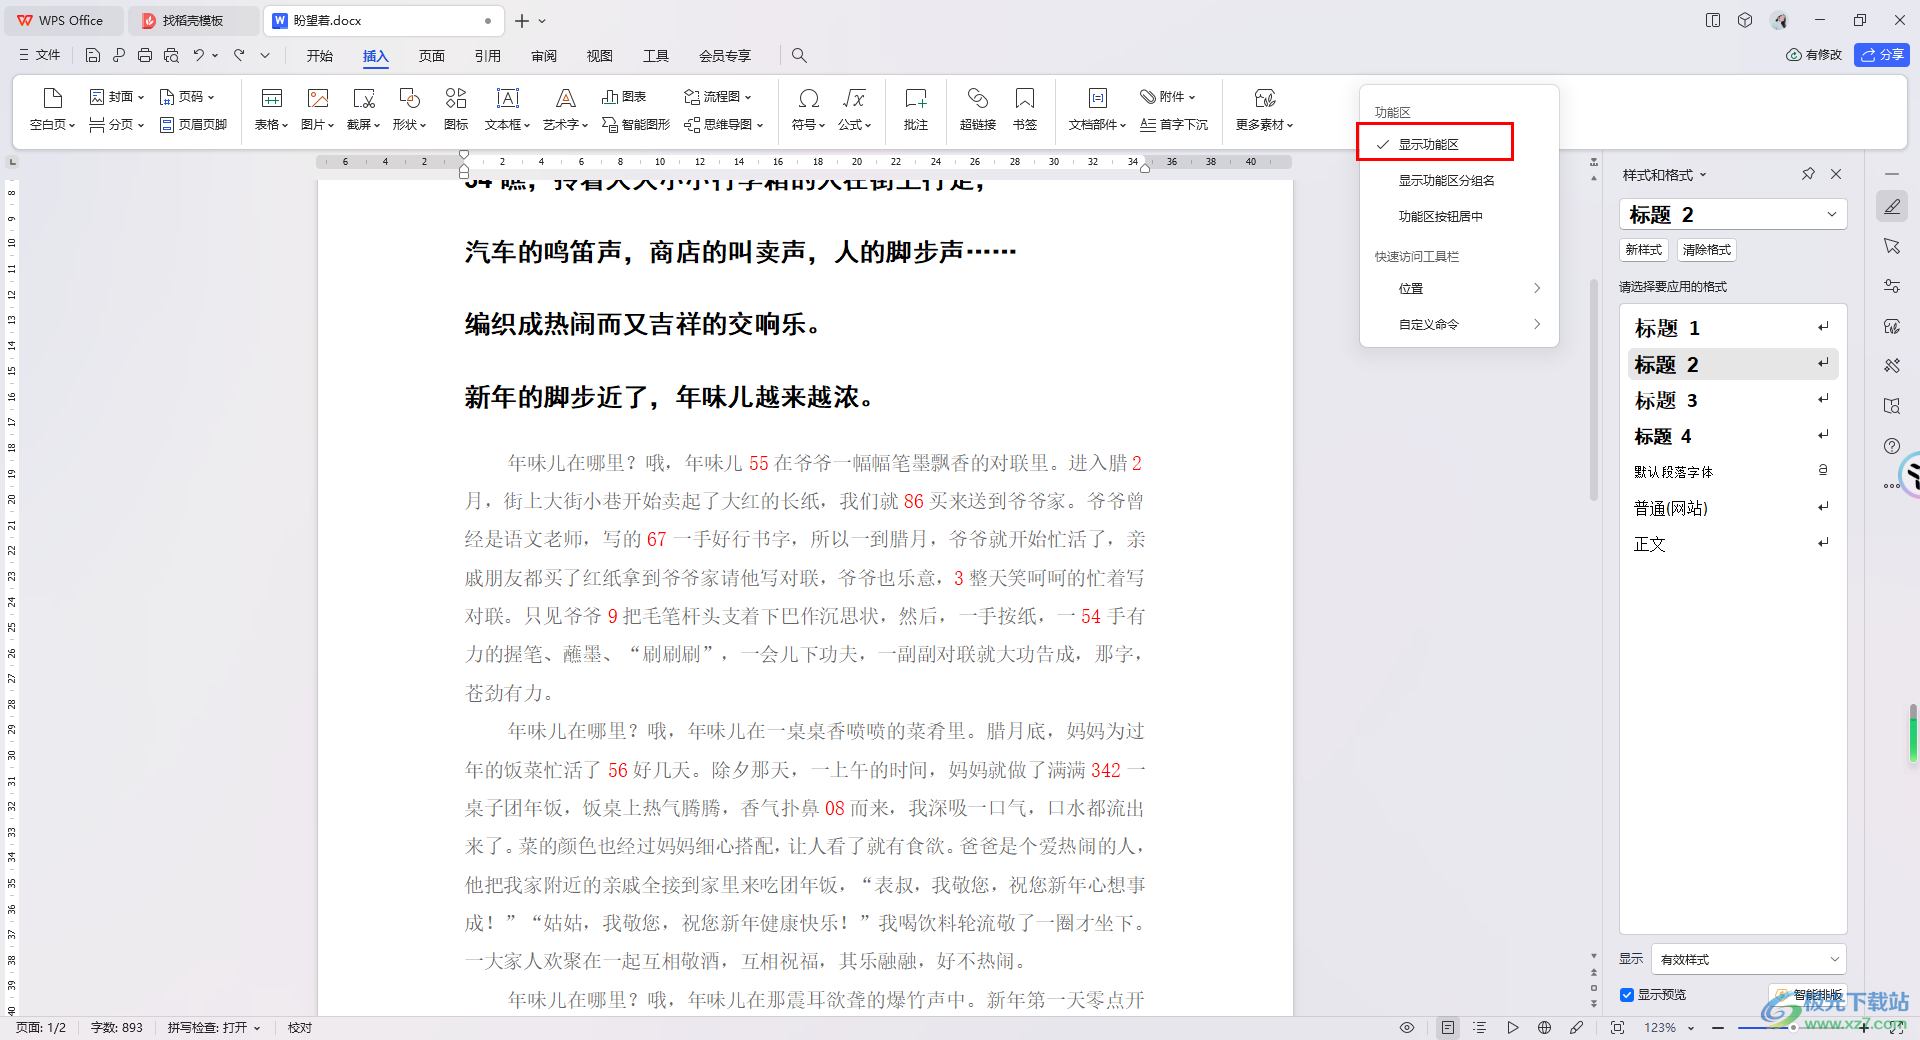The height and width of the screenshot is (1040, 1920).
Task: Click 校对 in the status bar
Action: point(300,1027)
